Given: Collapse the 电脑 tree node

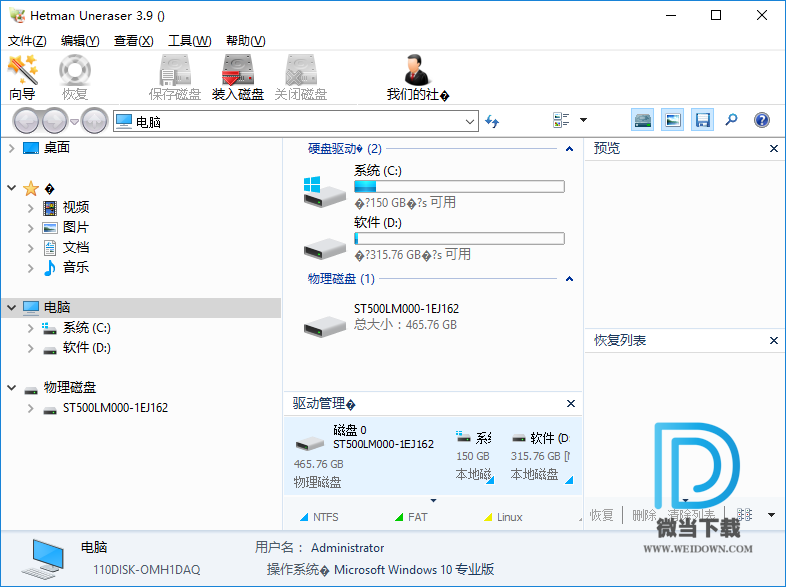Looking at the screenshot, I should click(12, 307).
